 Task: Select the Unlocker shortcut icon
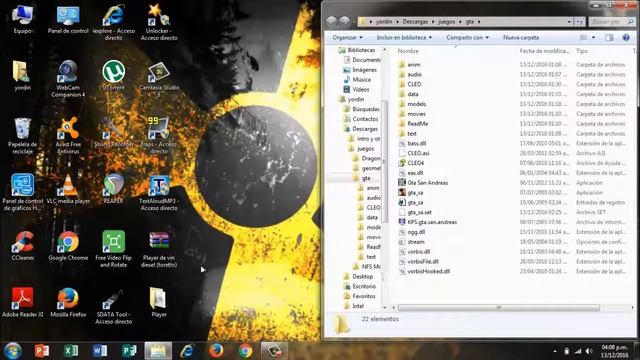pyautogui.click(x=159, y=22)
